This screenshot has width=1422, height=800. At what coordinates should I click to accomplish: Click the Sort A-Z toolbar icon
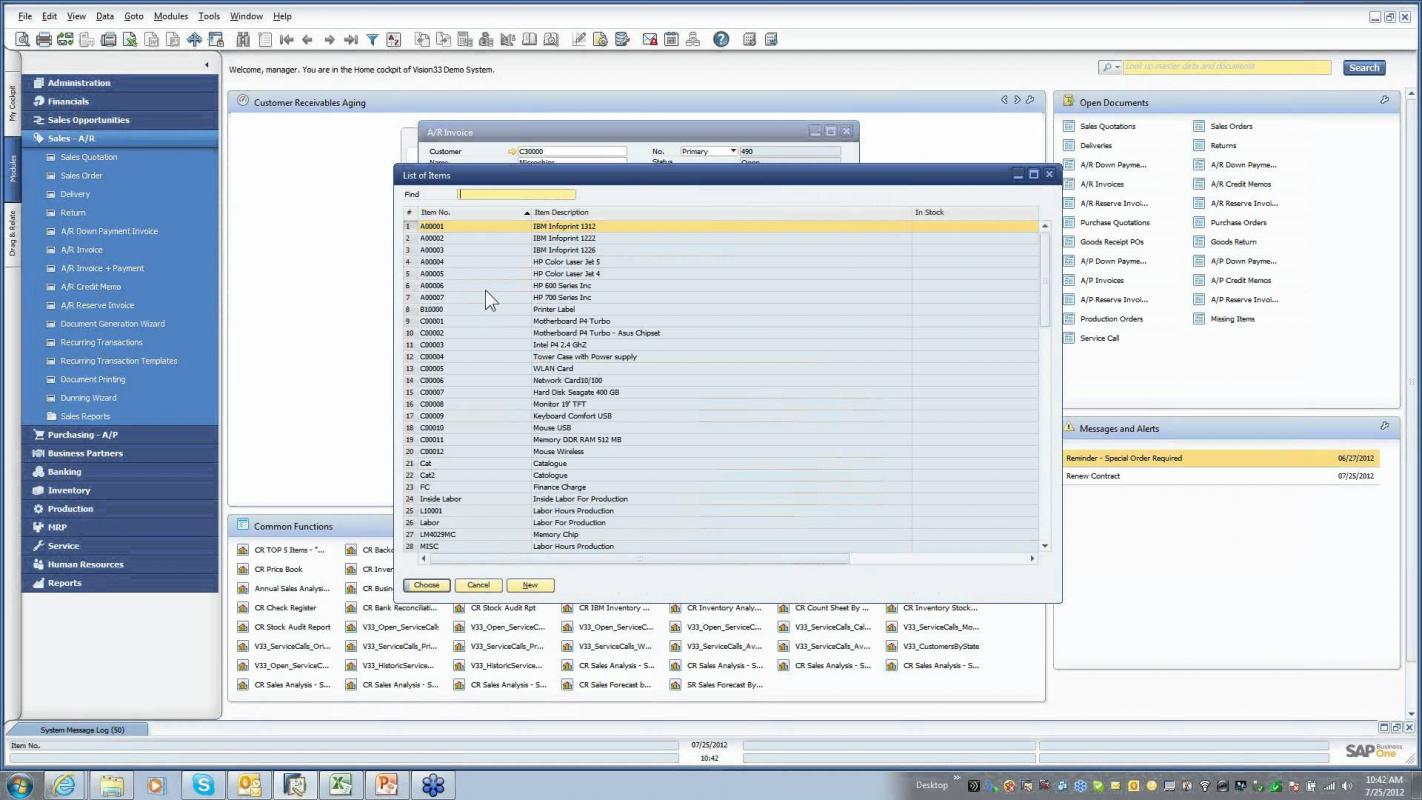(x=393, y=40)
